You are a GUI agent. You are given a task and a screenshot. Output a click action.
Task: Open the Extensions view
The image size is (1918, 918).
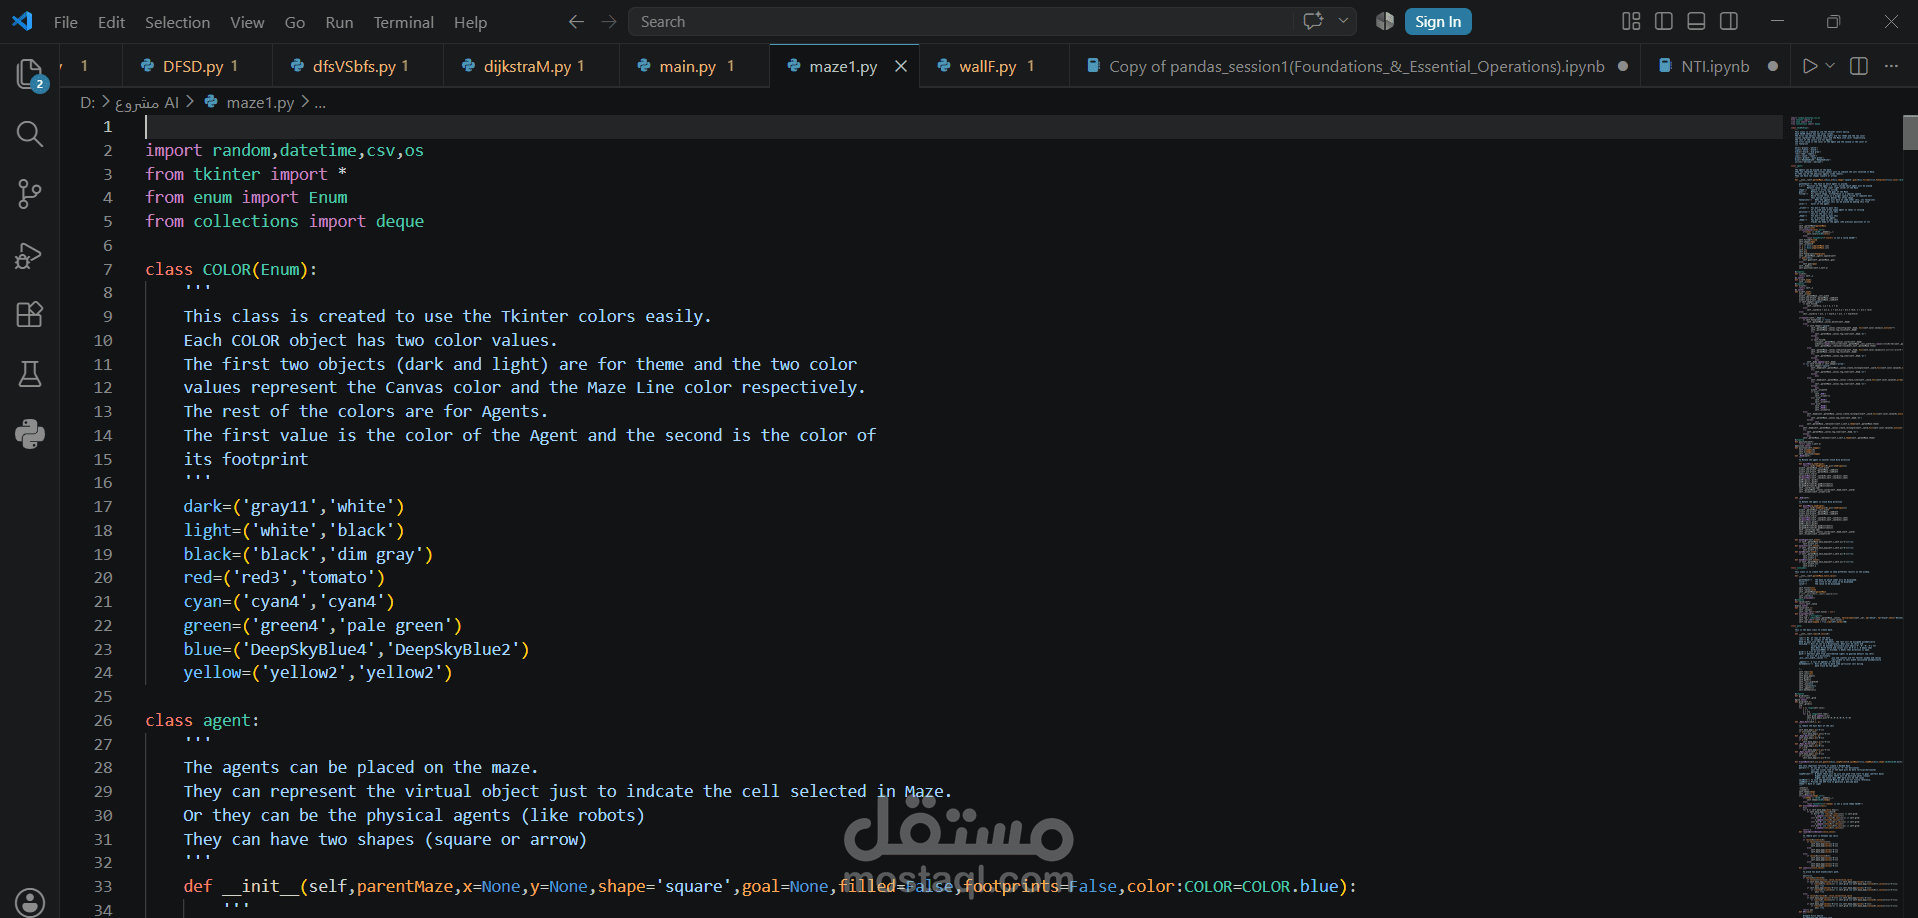click(x=30, y=315)
